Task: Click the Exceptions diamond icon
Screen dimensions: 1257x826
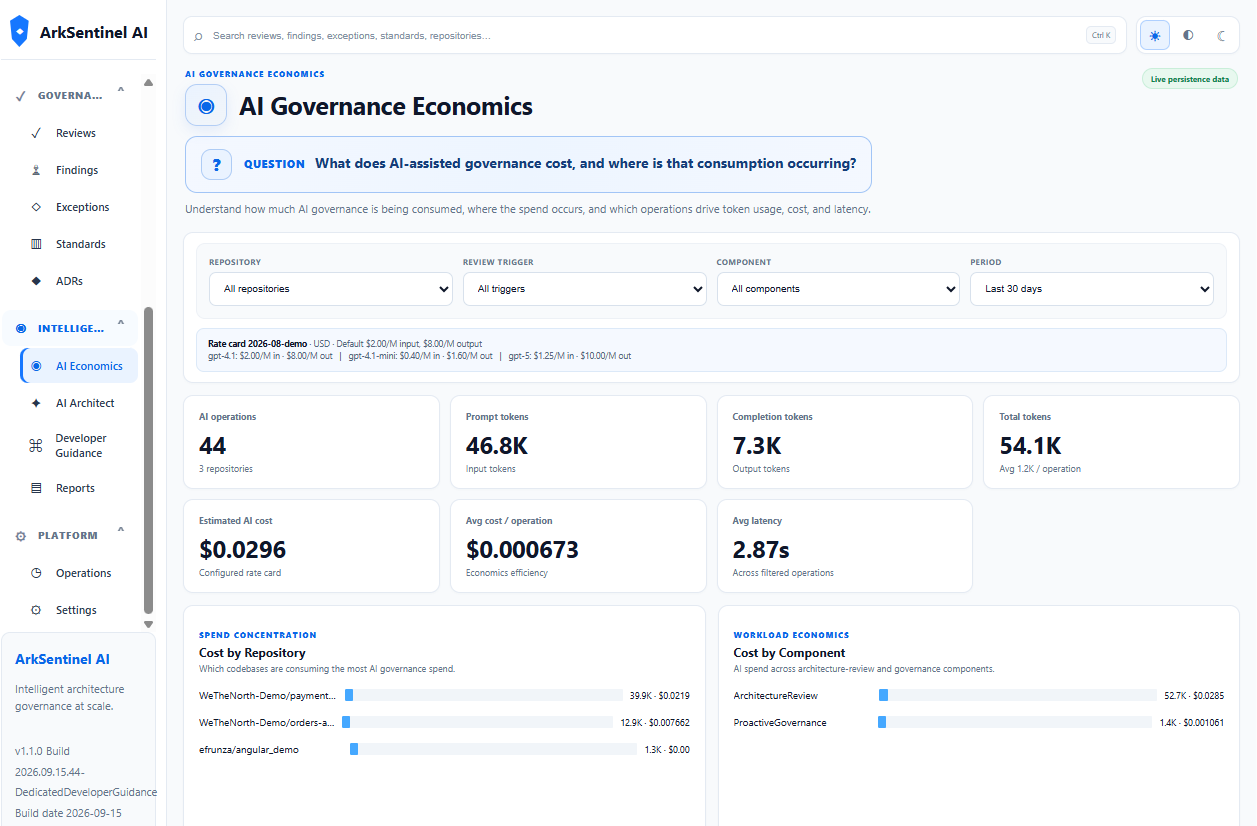Action: (x=36, y=207)
